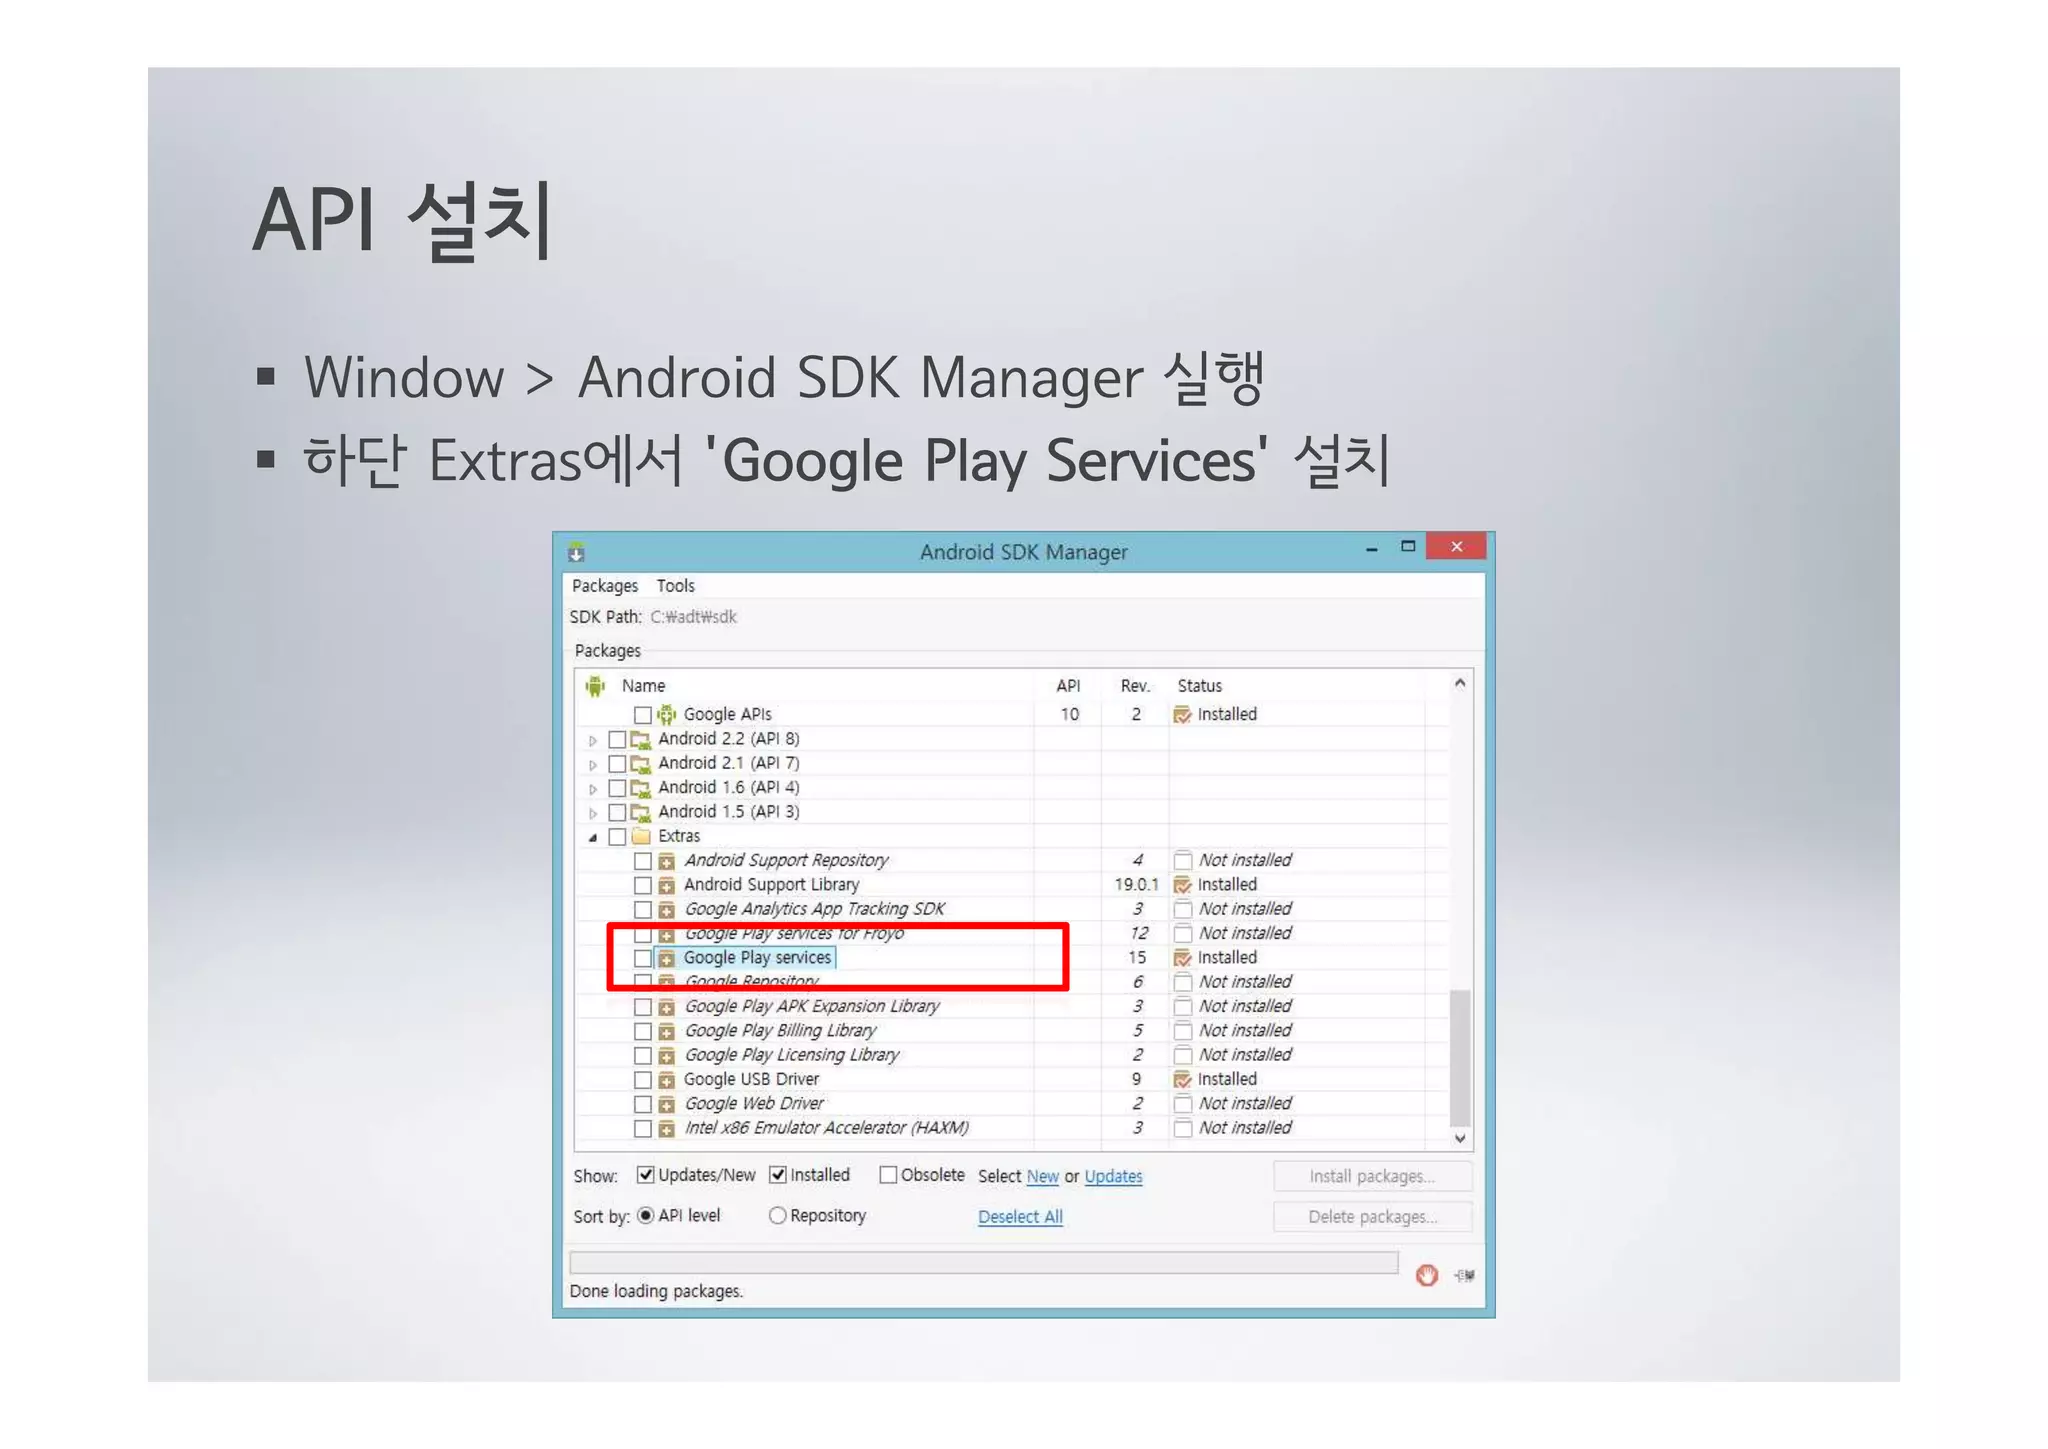The image size is (2048, 1449).
Task: Sort packages by Repository
Action: (x=777, y=1216)
